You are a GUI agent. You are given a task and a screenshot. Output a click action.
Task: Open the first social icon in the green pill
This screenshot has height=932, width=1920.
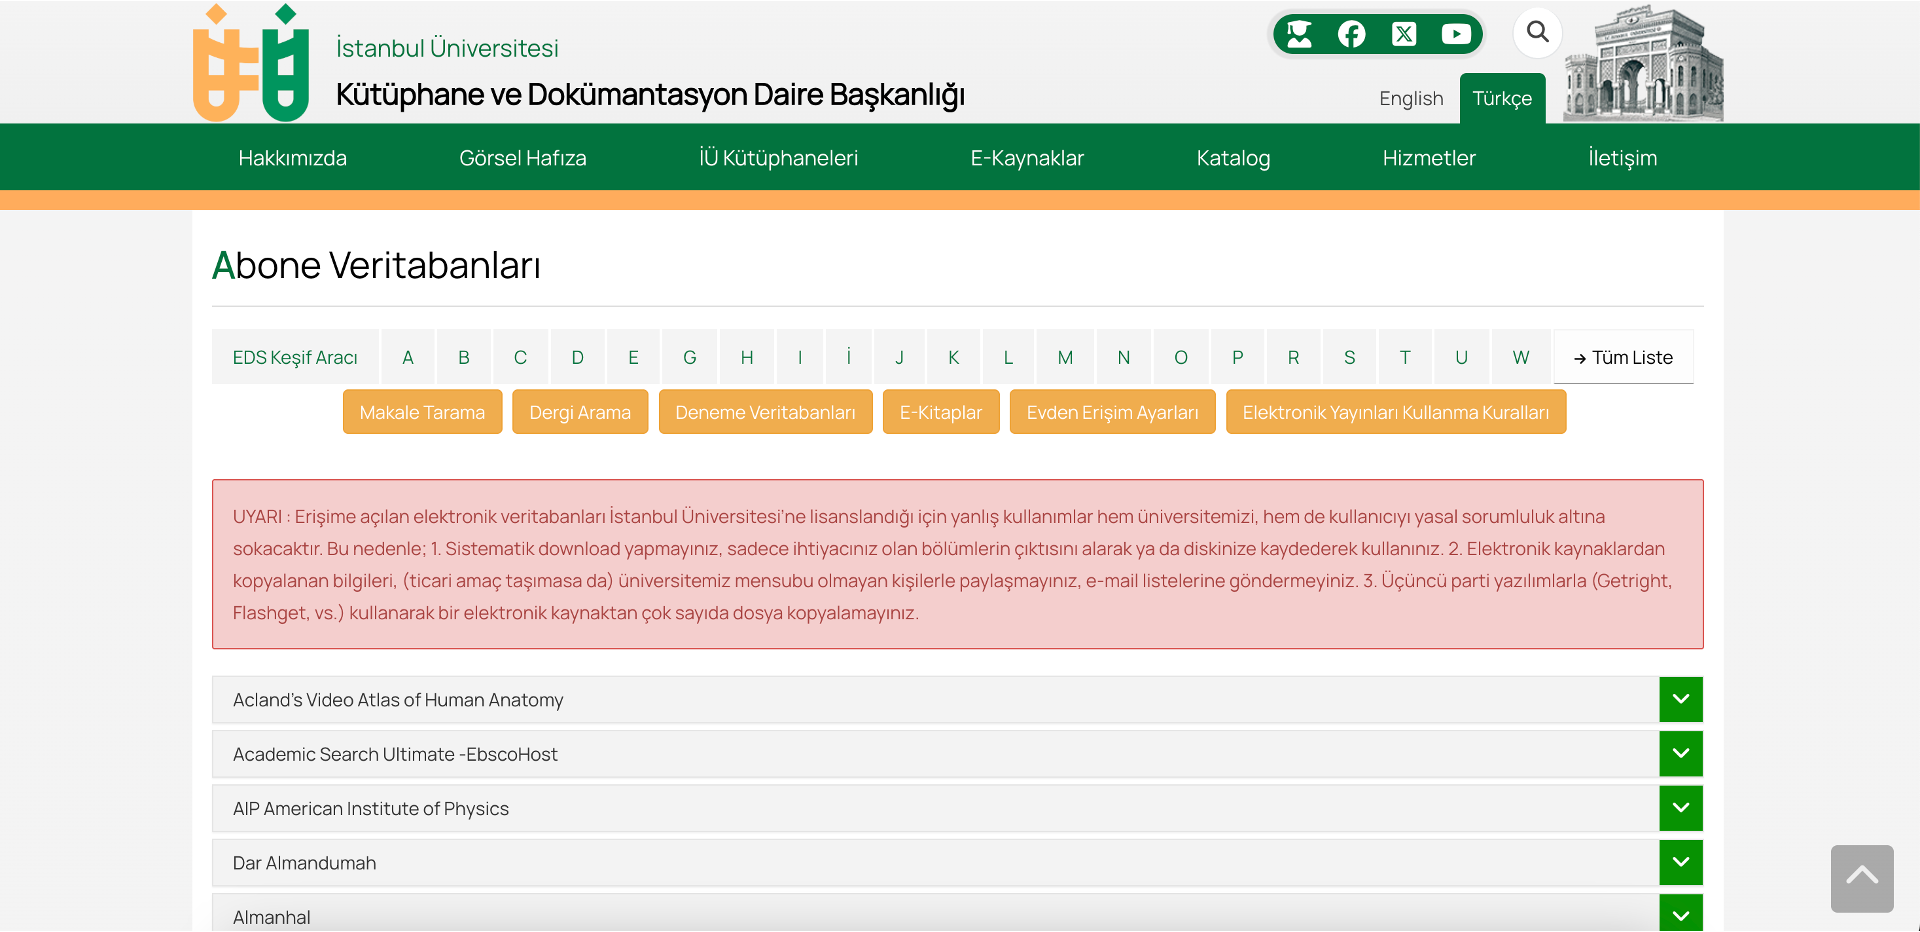pos(1299,34)
